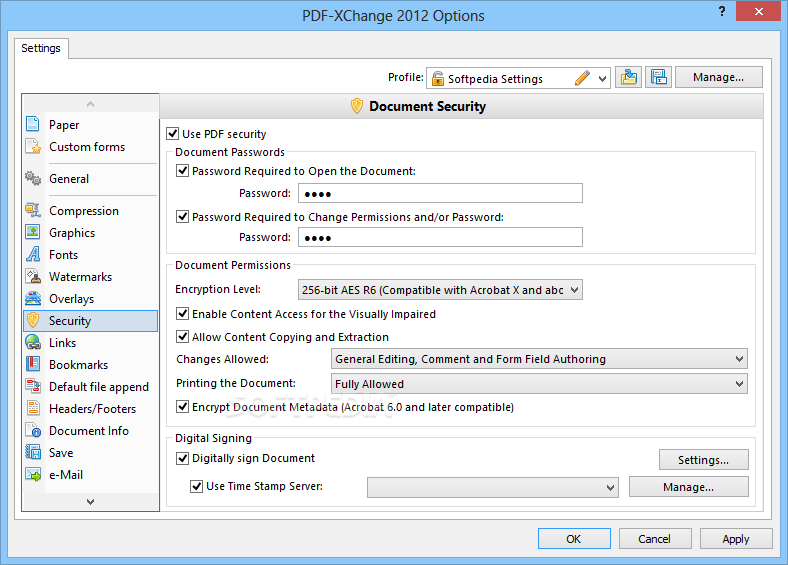Close the Options dialog window
The image size is (788, 565).
pyautogui.click(x=758, y=11)
